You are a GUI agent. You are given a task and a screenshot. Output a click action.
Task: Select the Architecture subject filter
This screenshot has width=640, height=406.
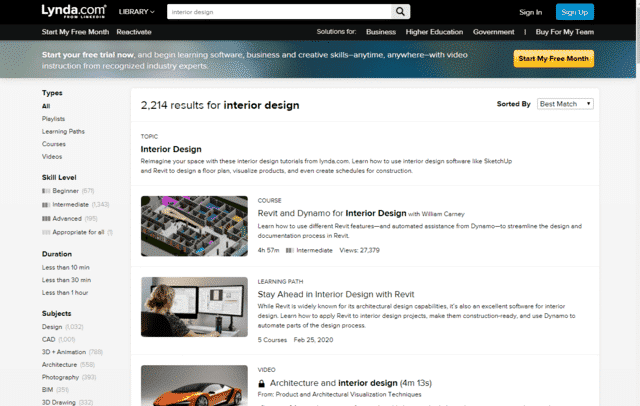tap(60, 365)
